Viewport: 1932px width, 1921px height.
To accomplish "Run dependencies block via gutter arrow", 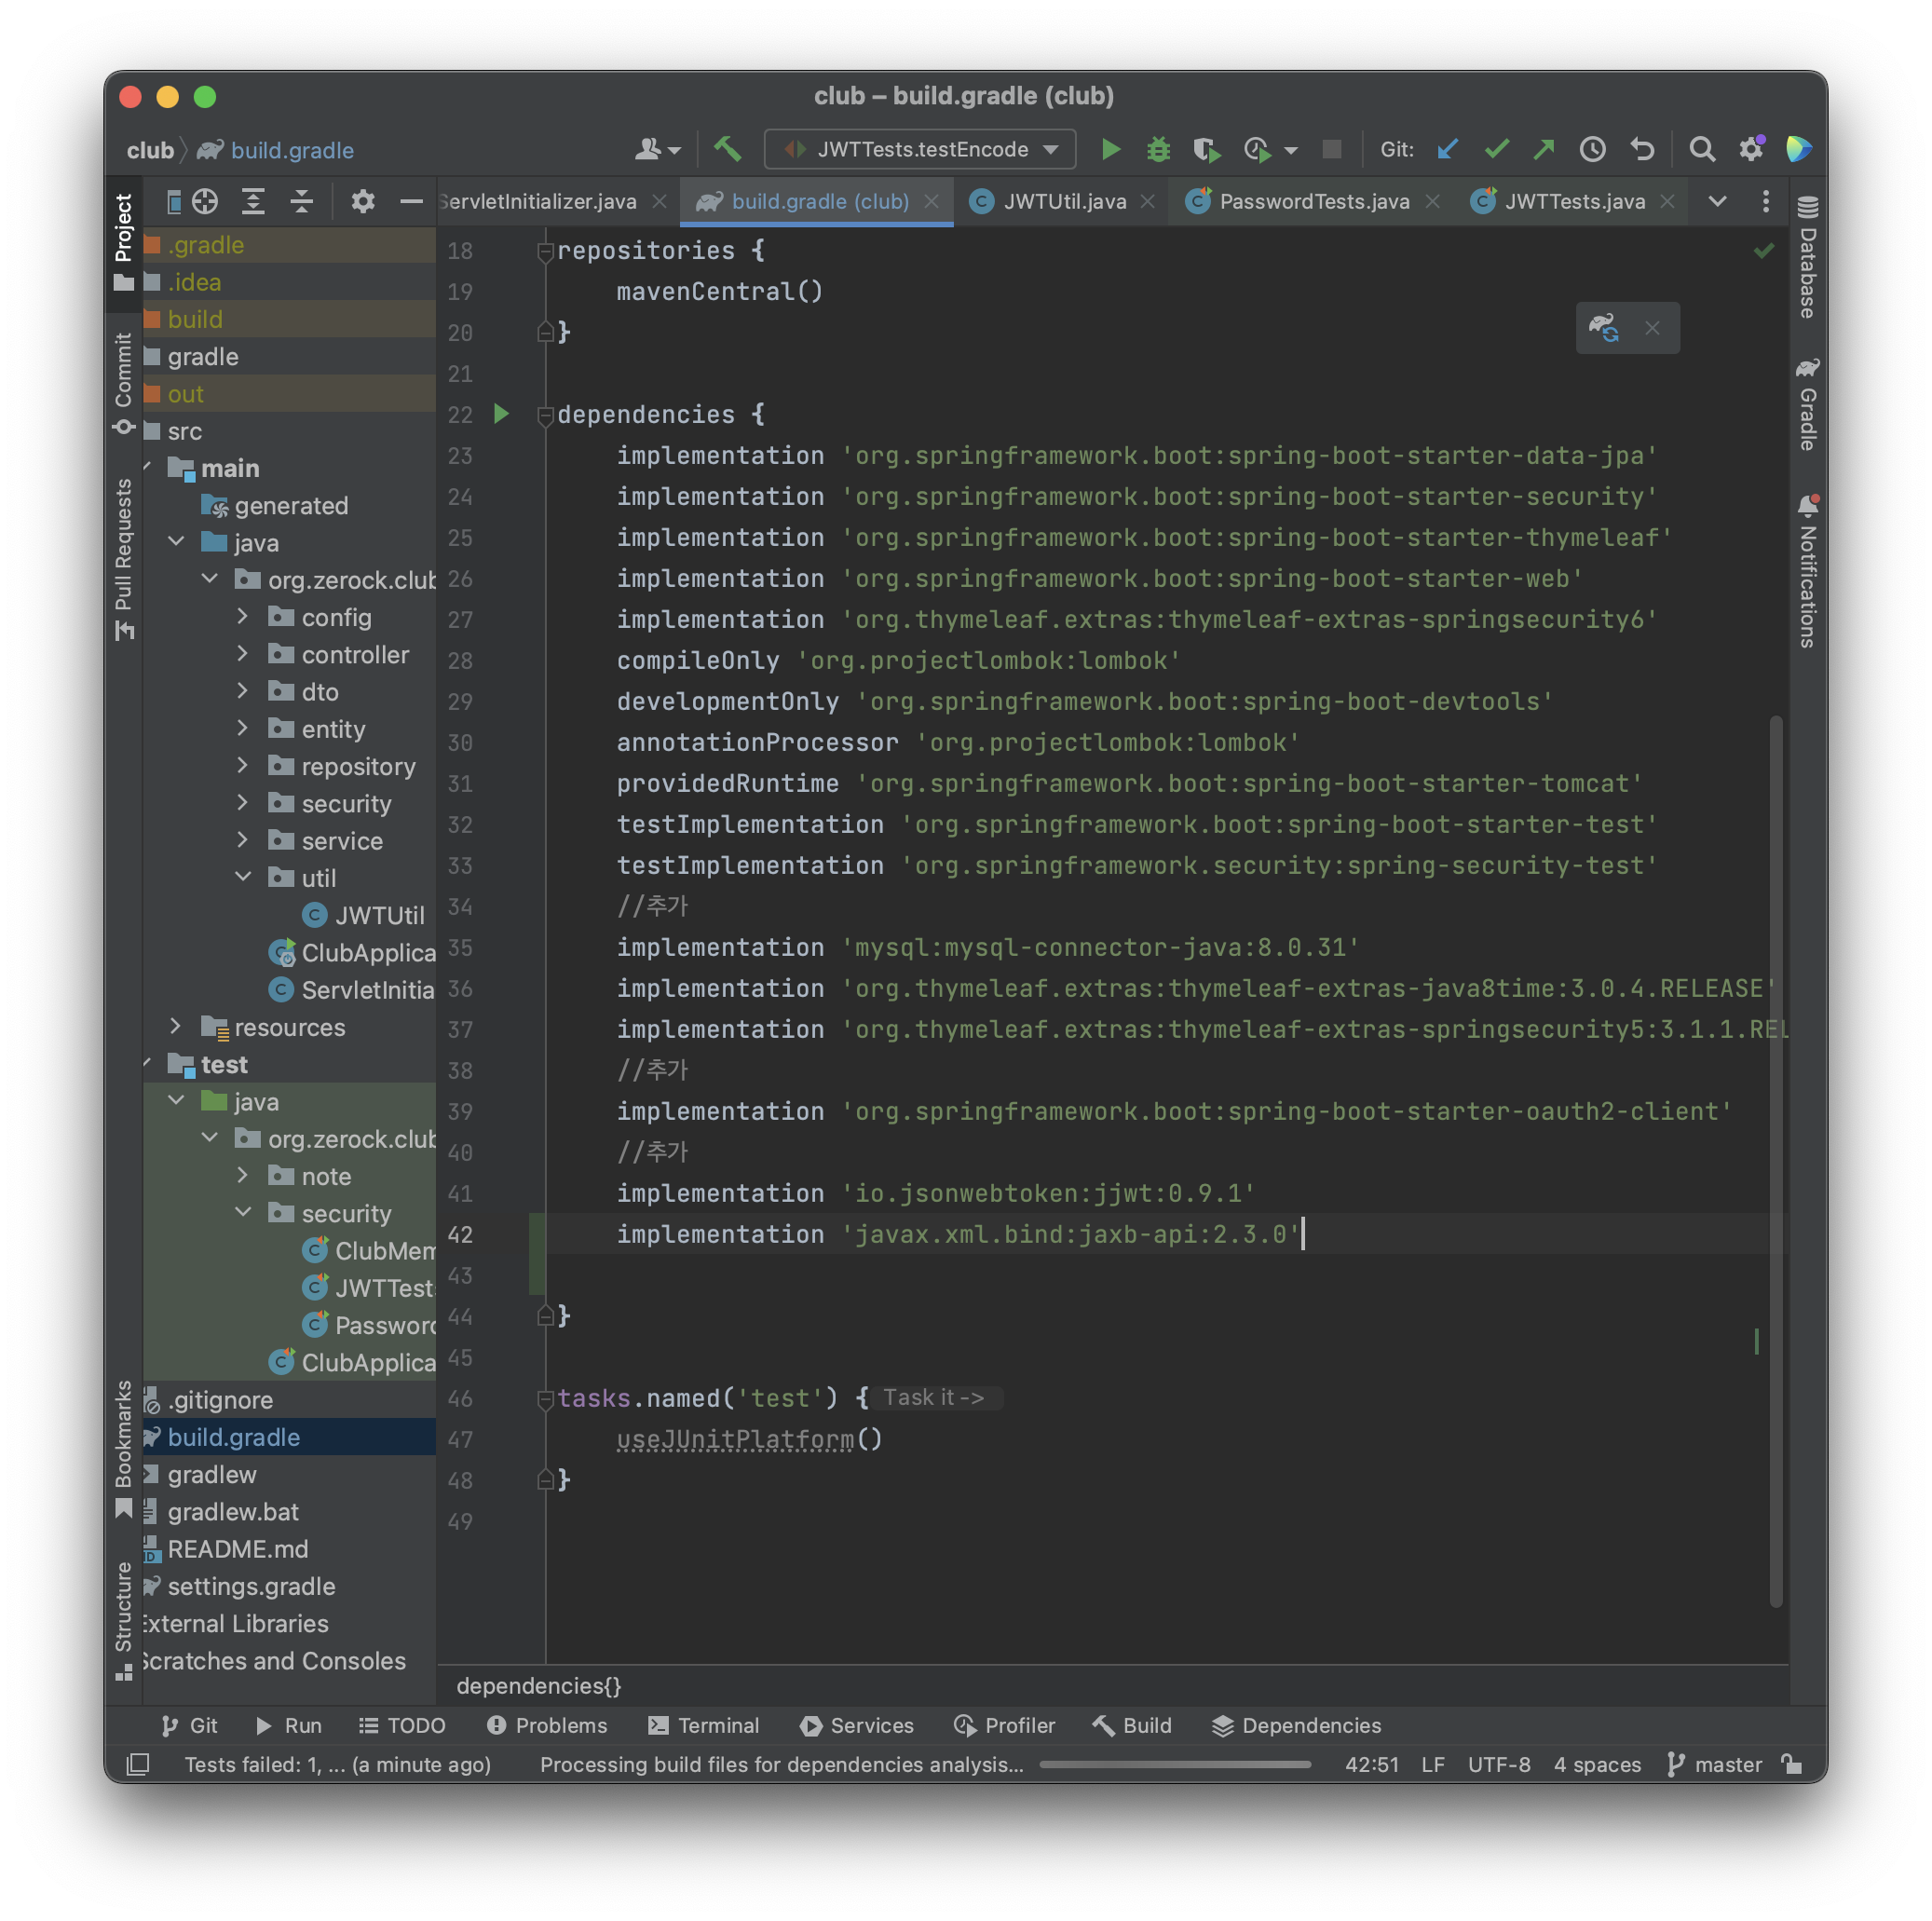I will (x=501, y=414).
